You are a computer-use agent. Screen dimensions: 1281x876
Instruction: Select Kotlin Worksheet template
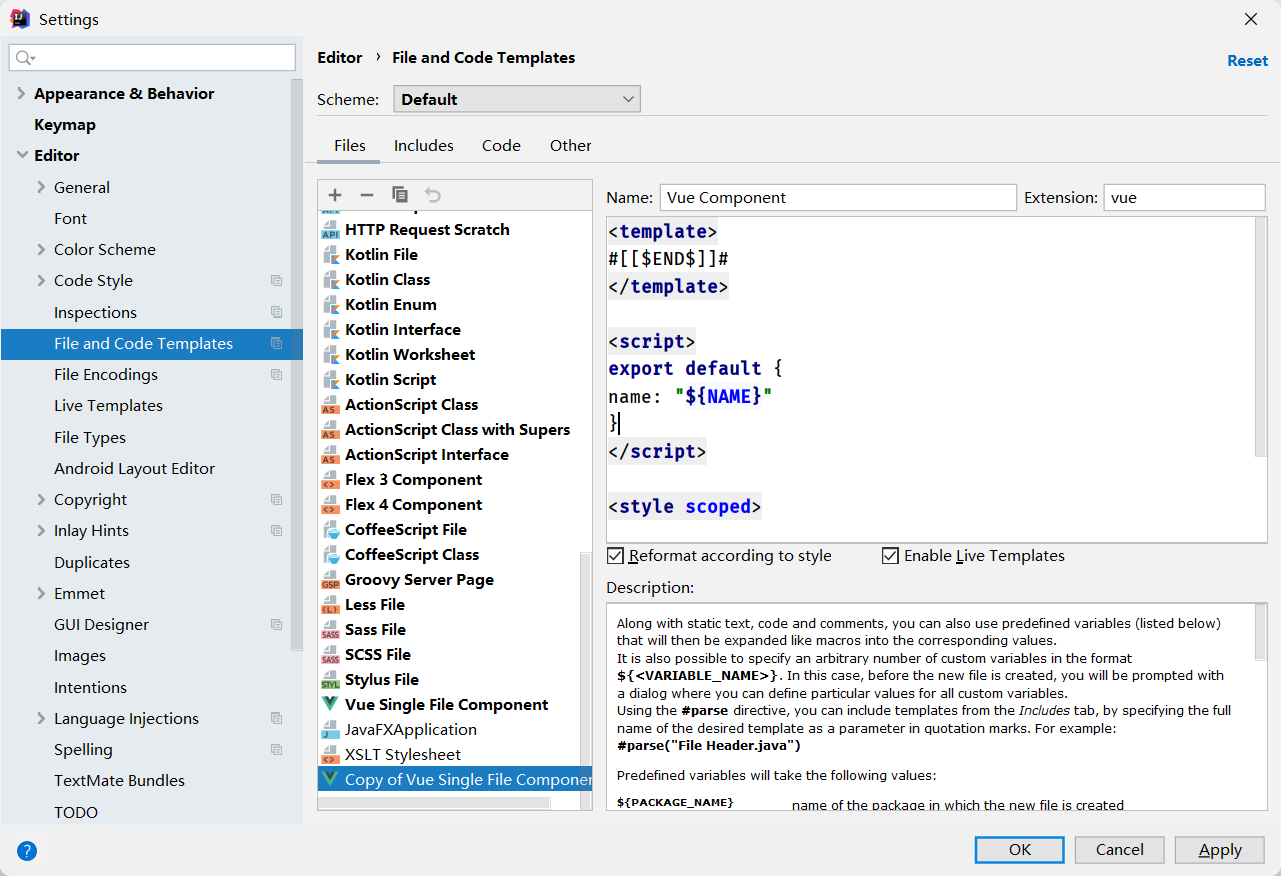410,355
